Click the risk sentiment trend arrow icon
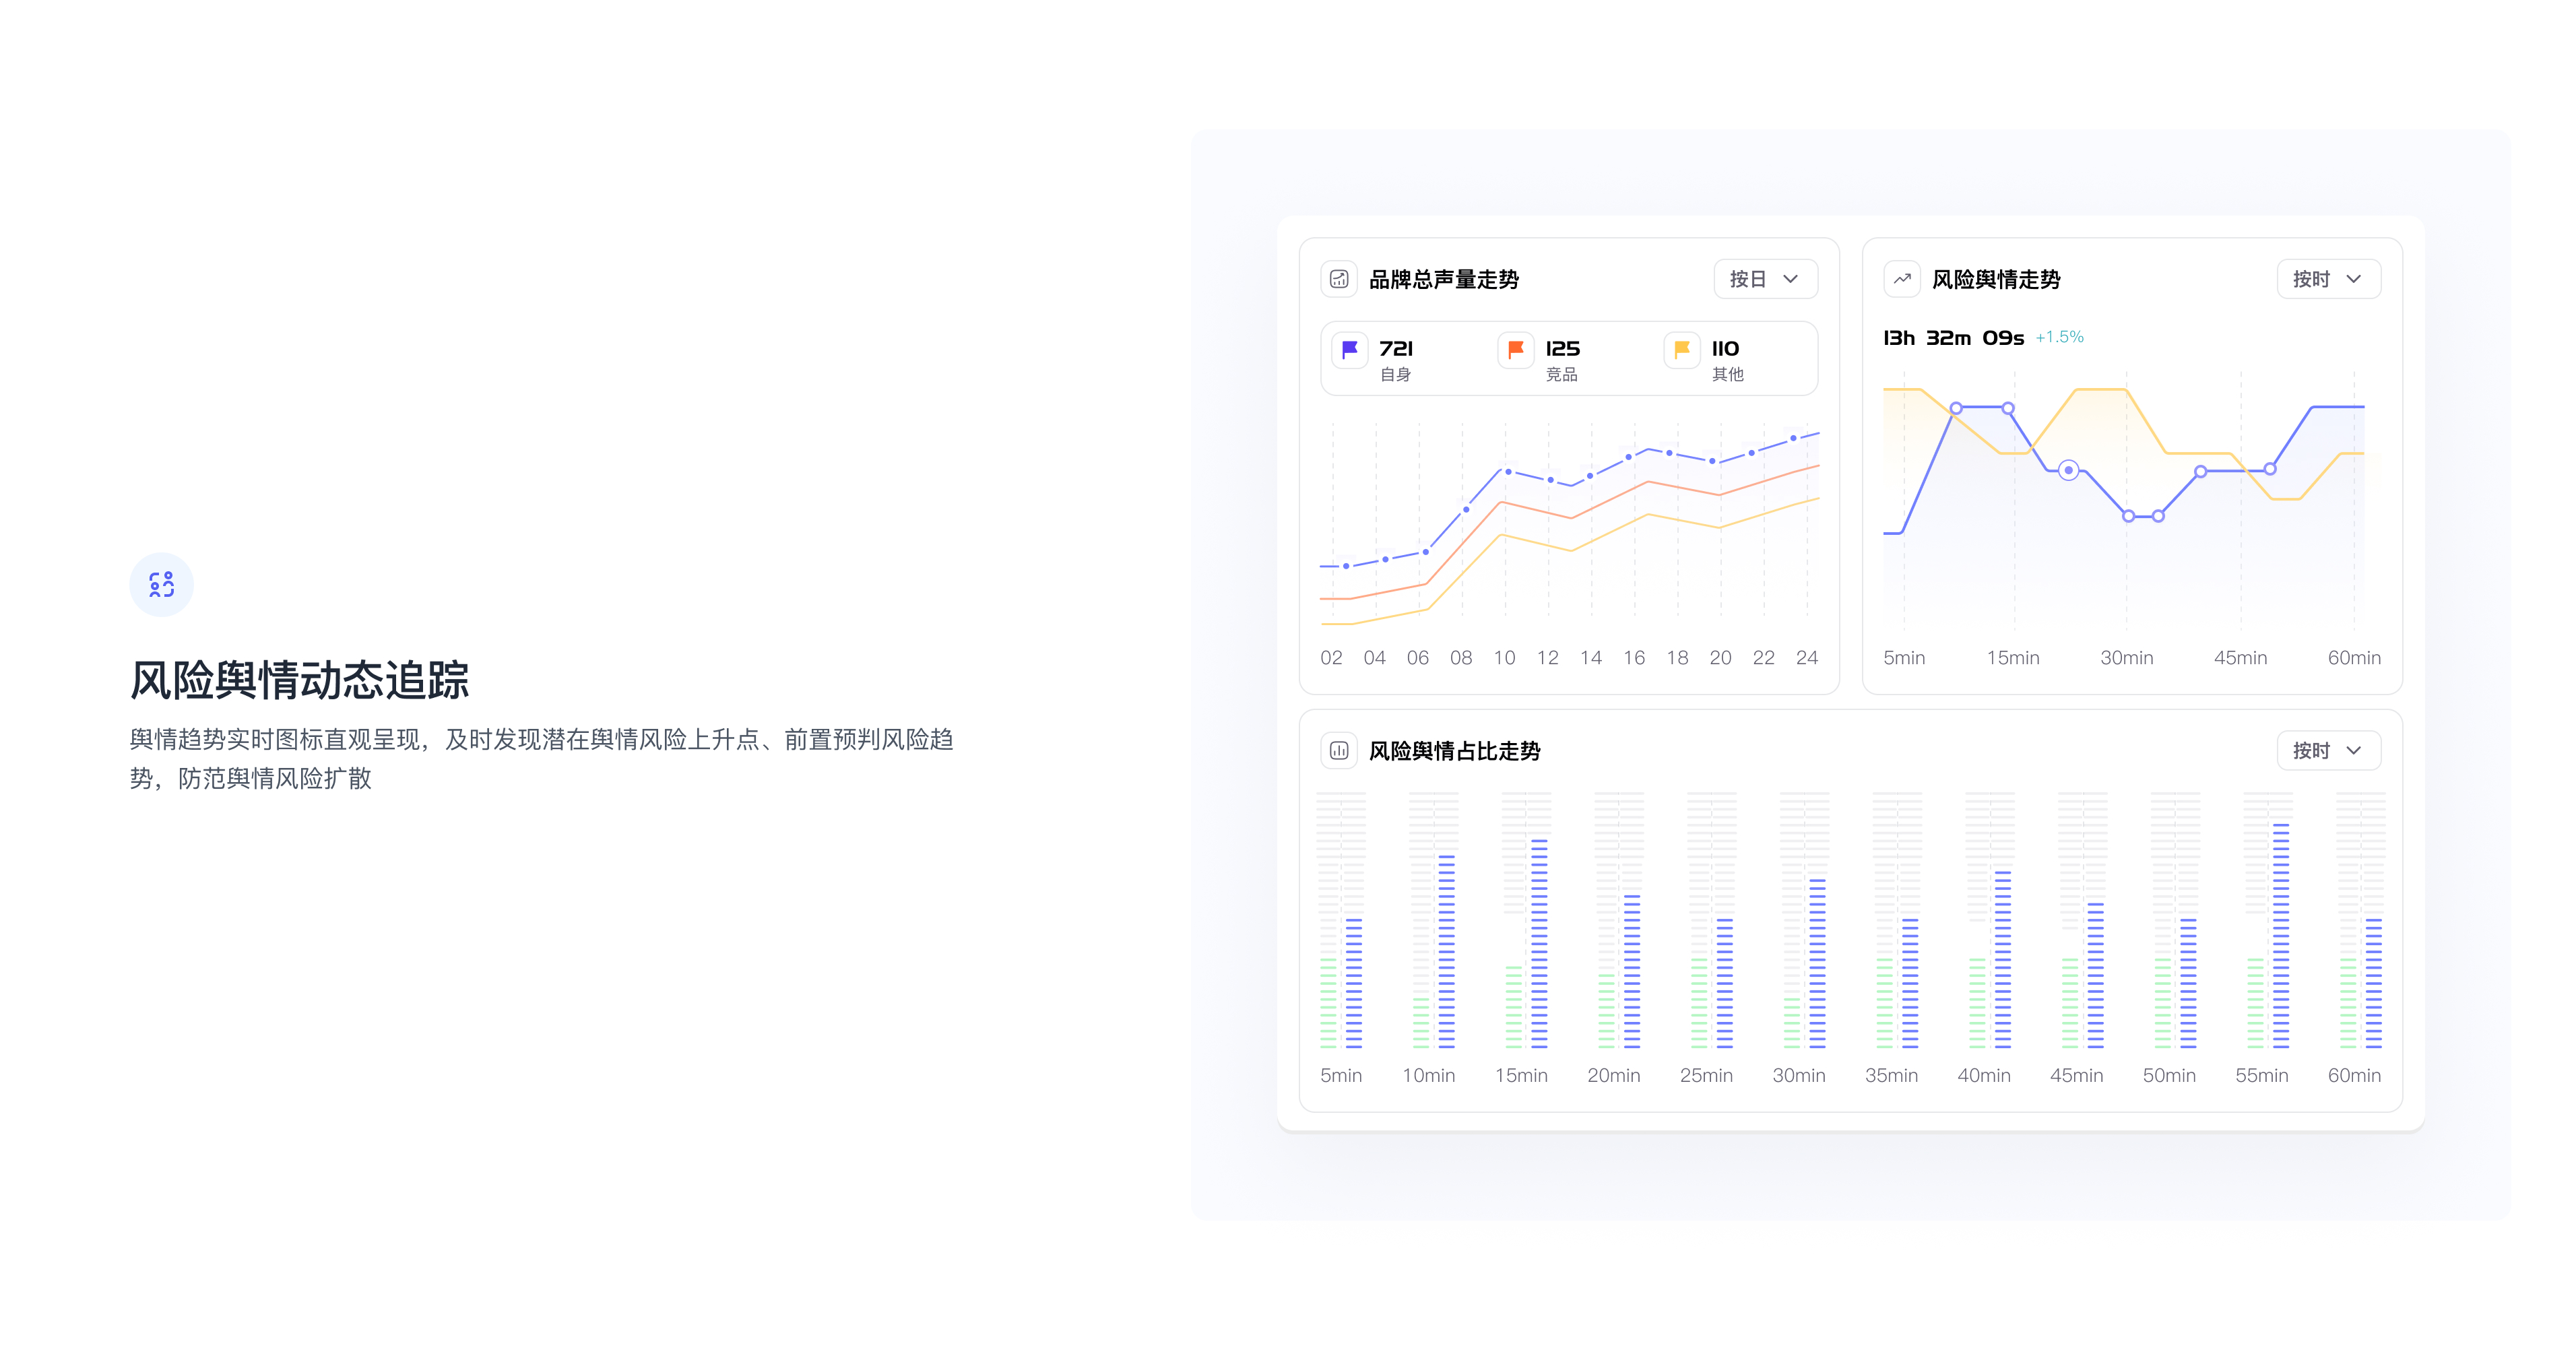 [1901, 279]
